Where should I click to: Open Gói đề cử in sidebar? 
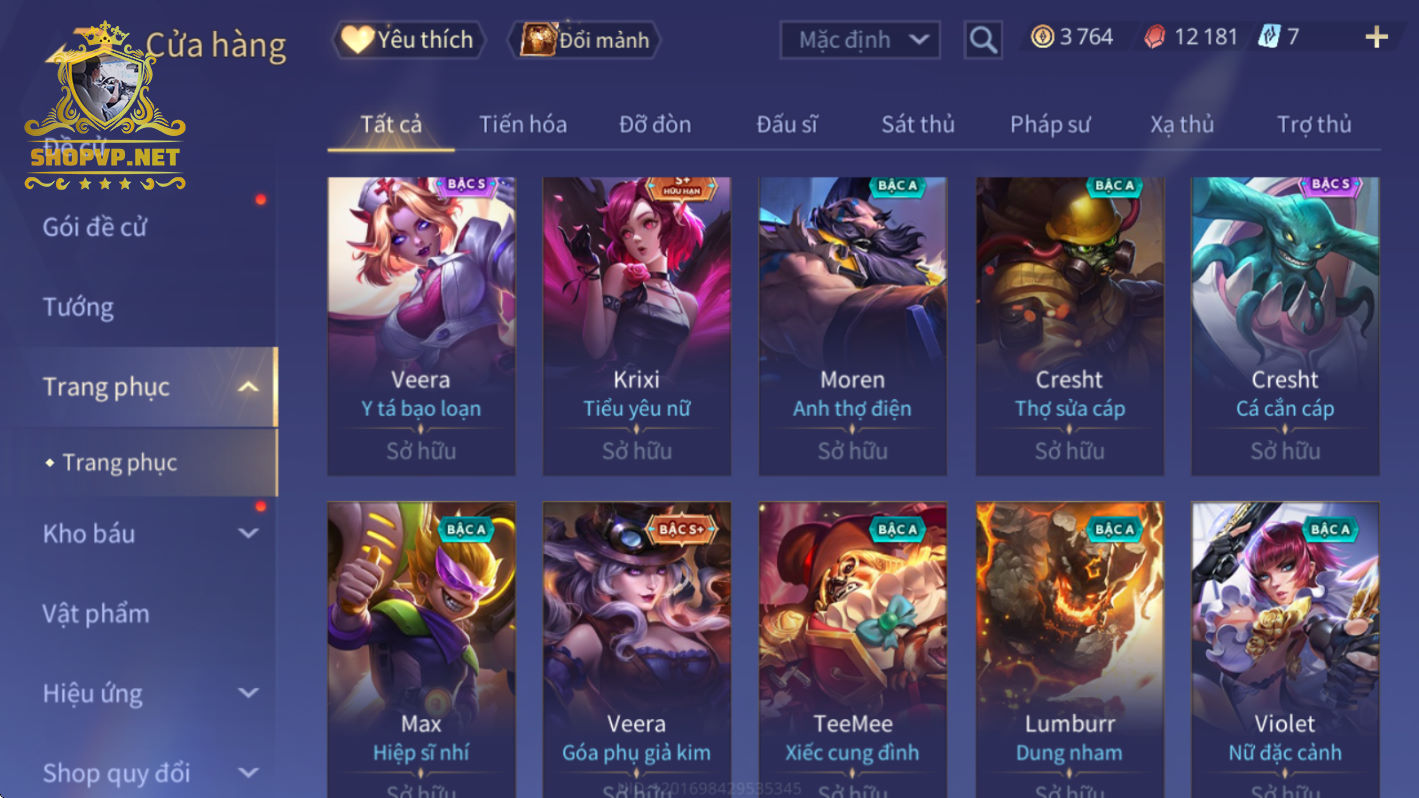(x=94, y=227)
